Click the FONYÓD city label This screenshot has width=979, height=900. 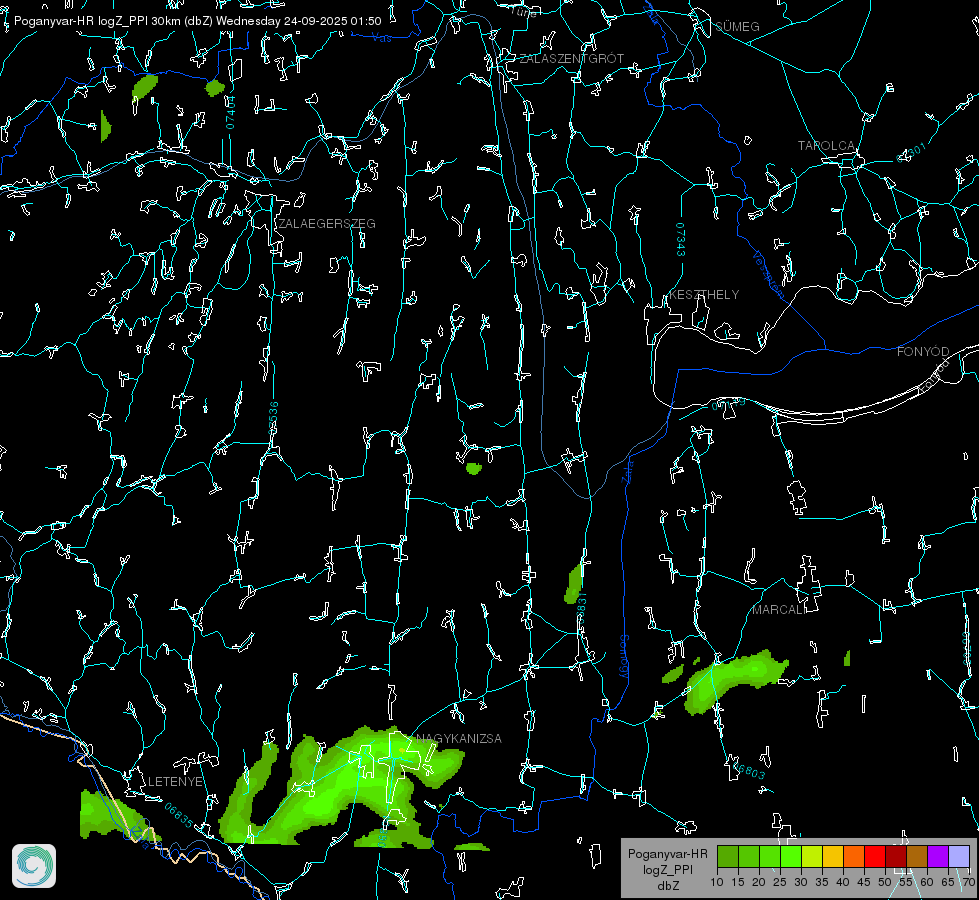[x=923, y=352]
